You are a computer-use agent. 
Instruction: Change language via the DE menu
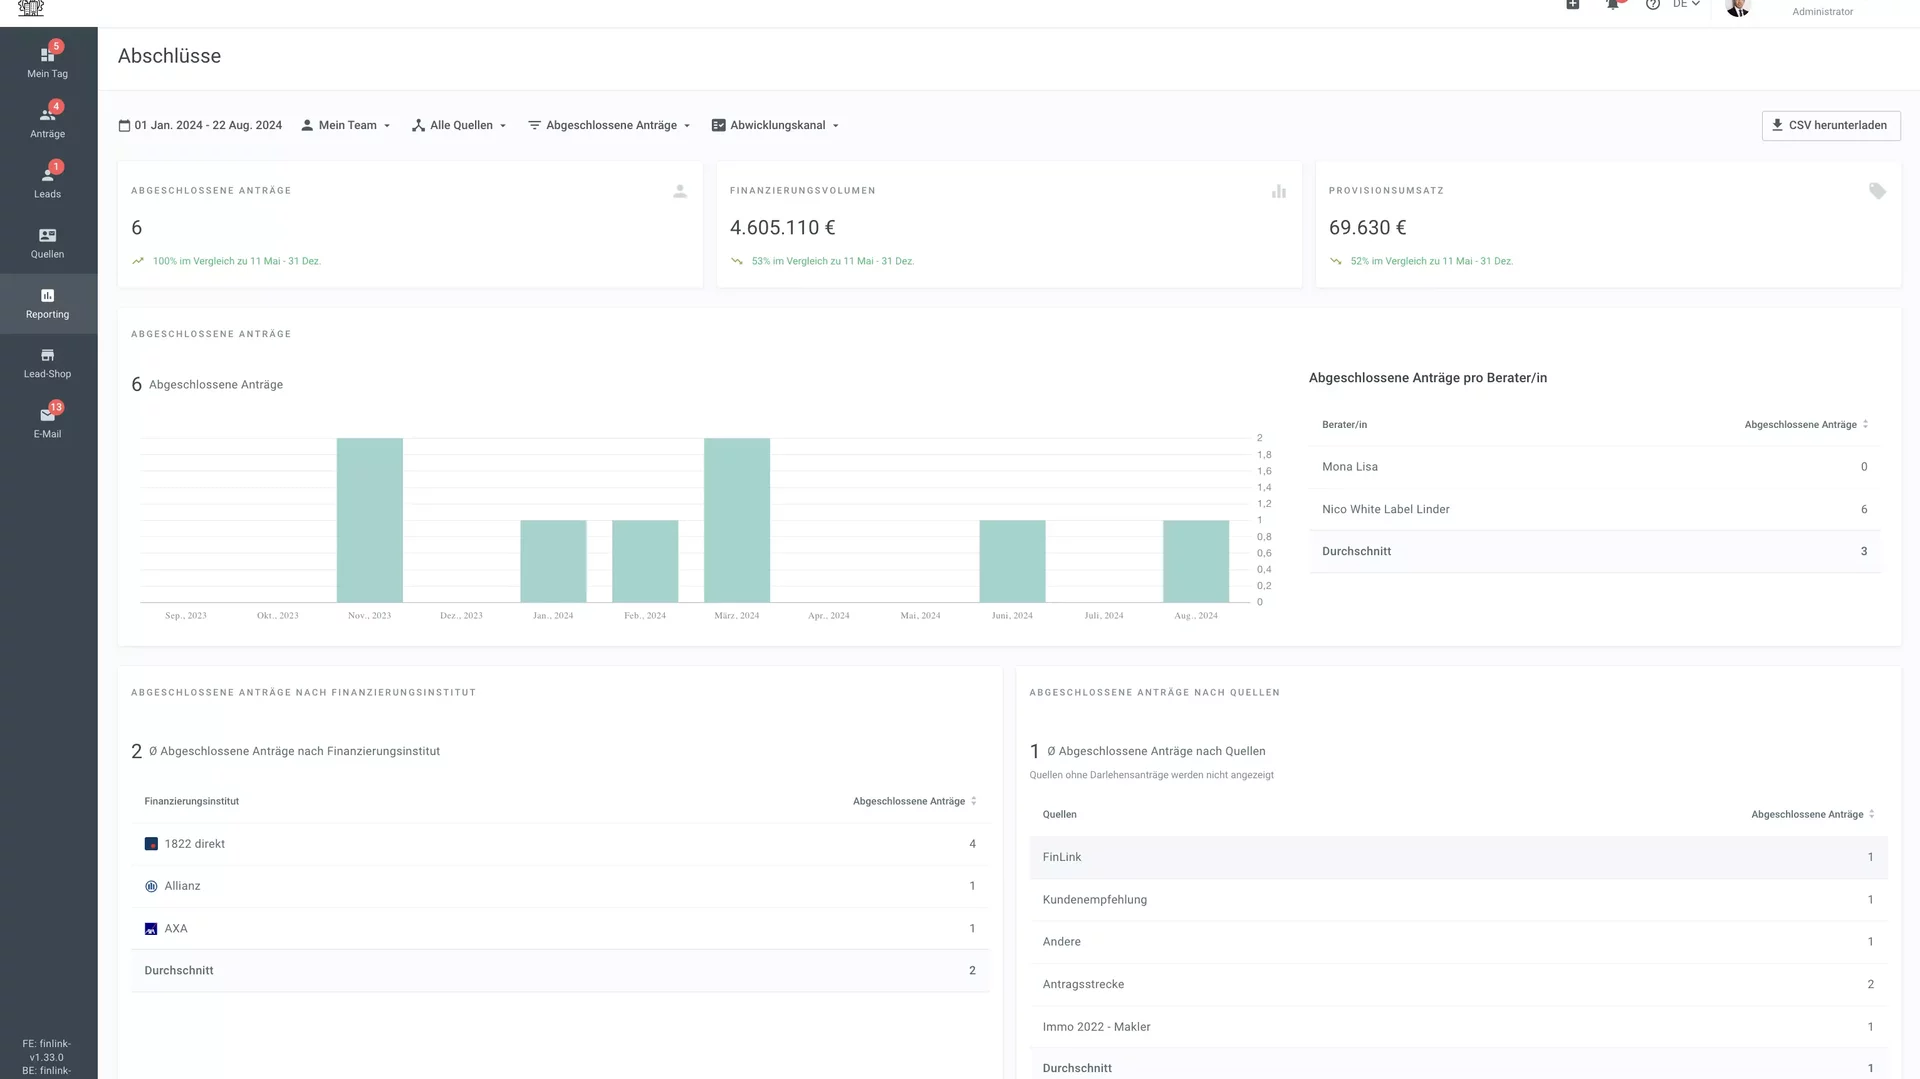point(1683,4)
